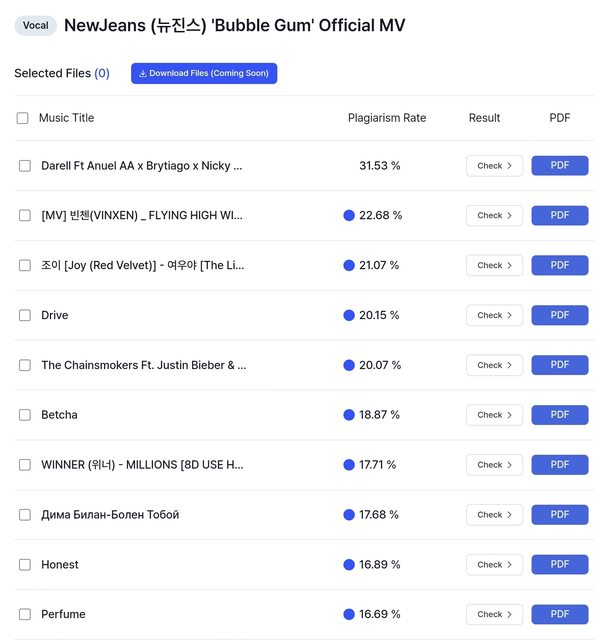Click the blue dot beside 17.68 %
The width and height of the screenshot is (600, 640).
pyautogui.click(x=349, y=515)
